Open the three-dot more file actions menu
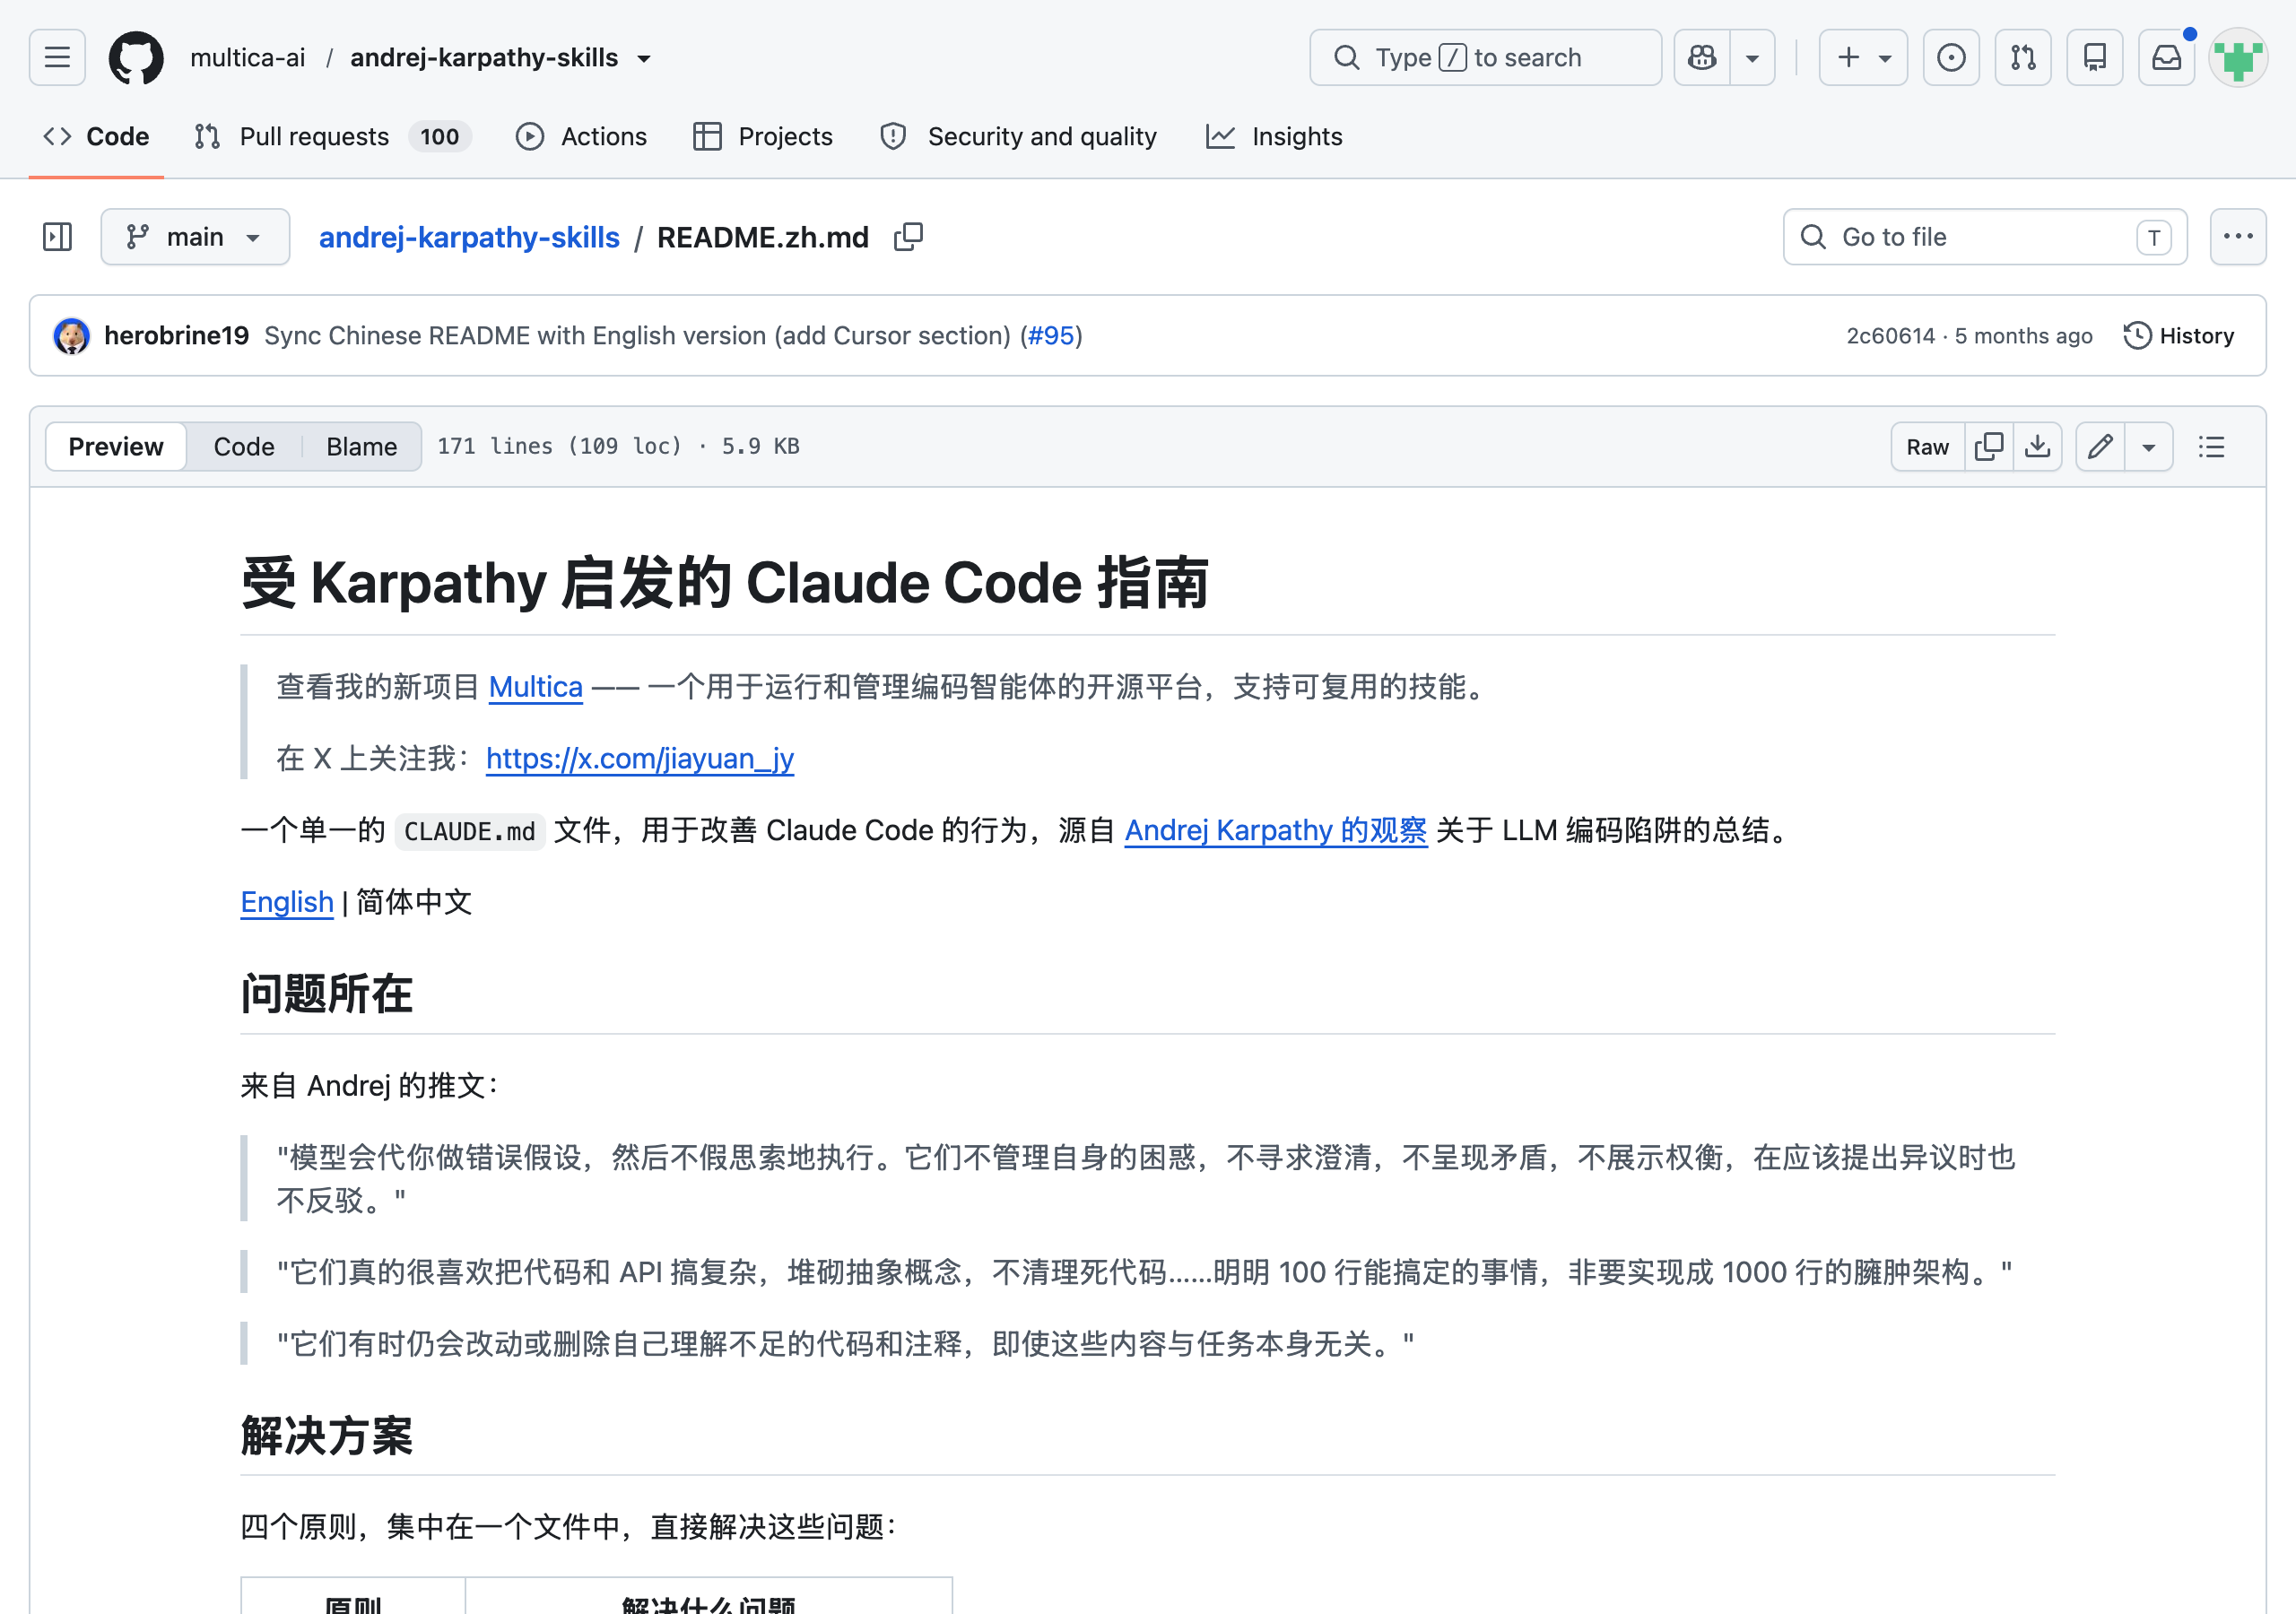This screenshot has height=1614, width=2296. [x=2238, y=237]
